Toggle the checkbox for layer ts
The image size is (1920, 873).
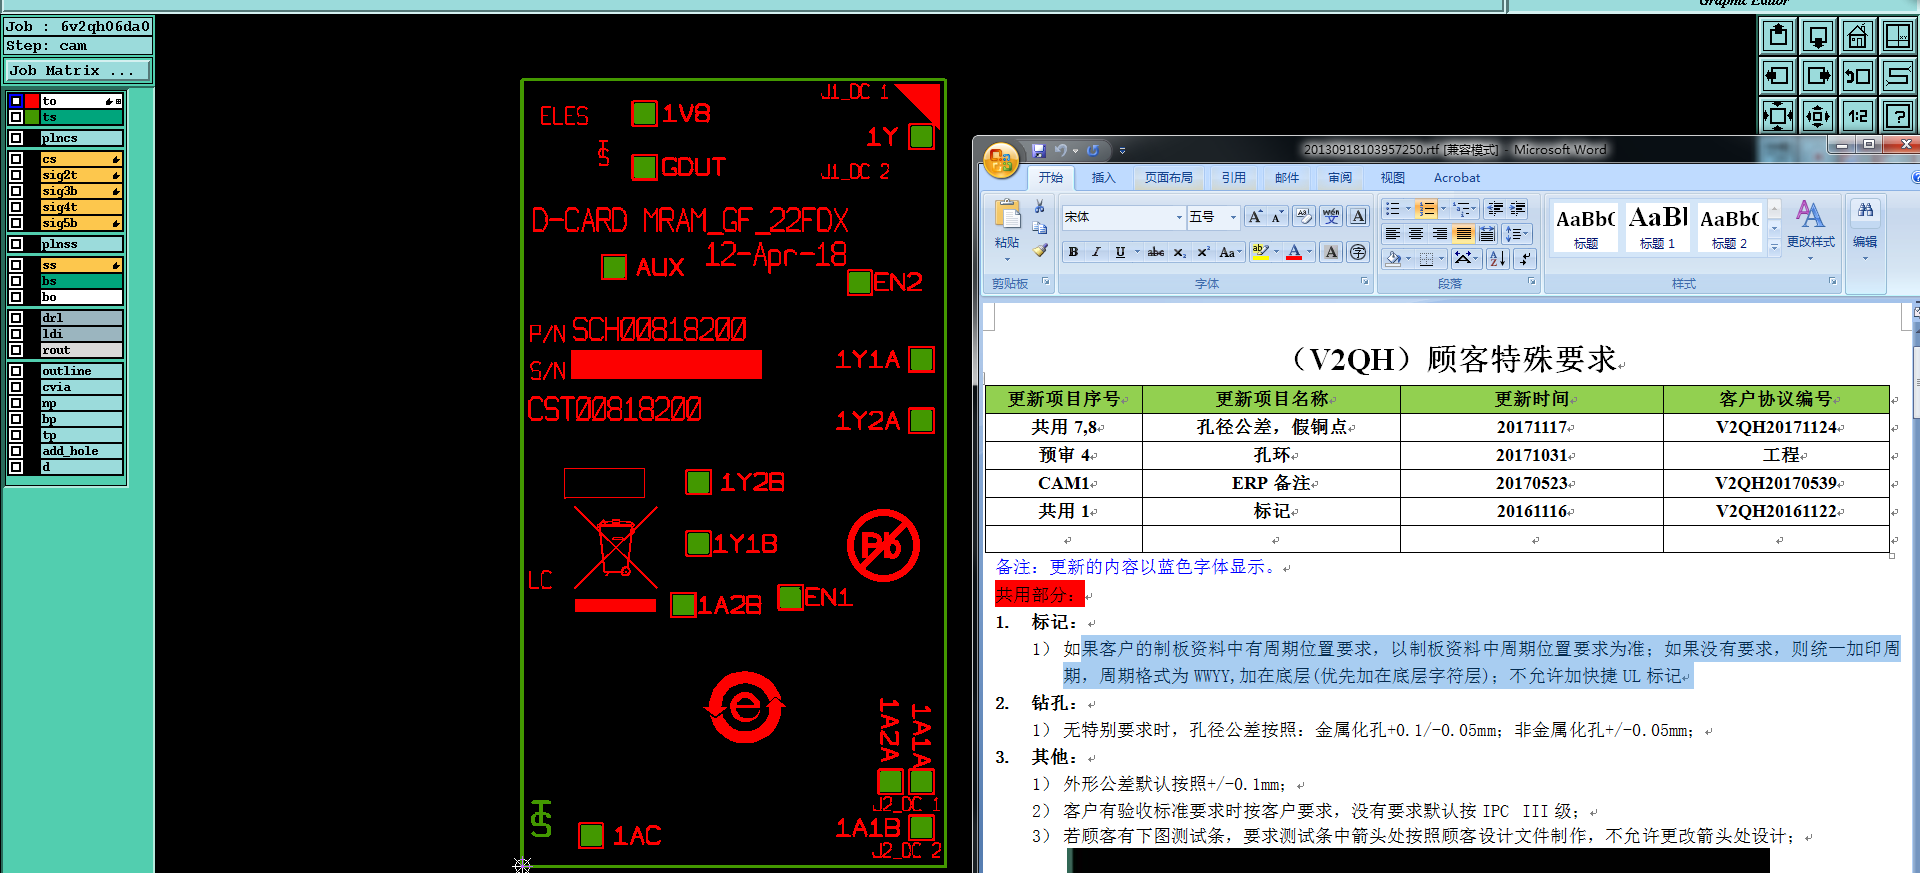16,117
